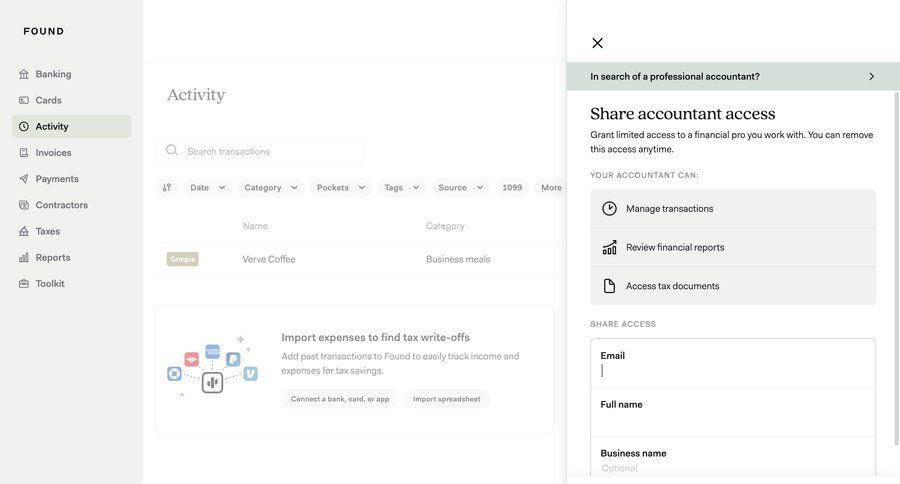The height and width of the screenshot is (484, 900).
Task: Click the Invoices document icon in sidebar
Action: click(24, 153)
